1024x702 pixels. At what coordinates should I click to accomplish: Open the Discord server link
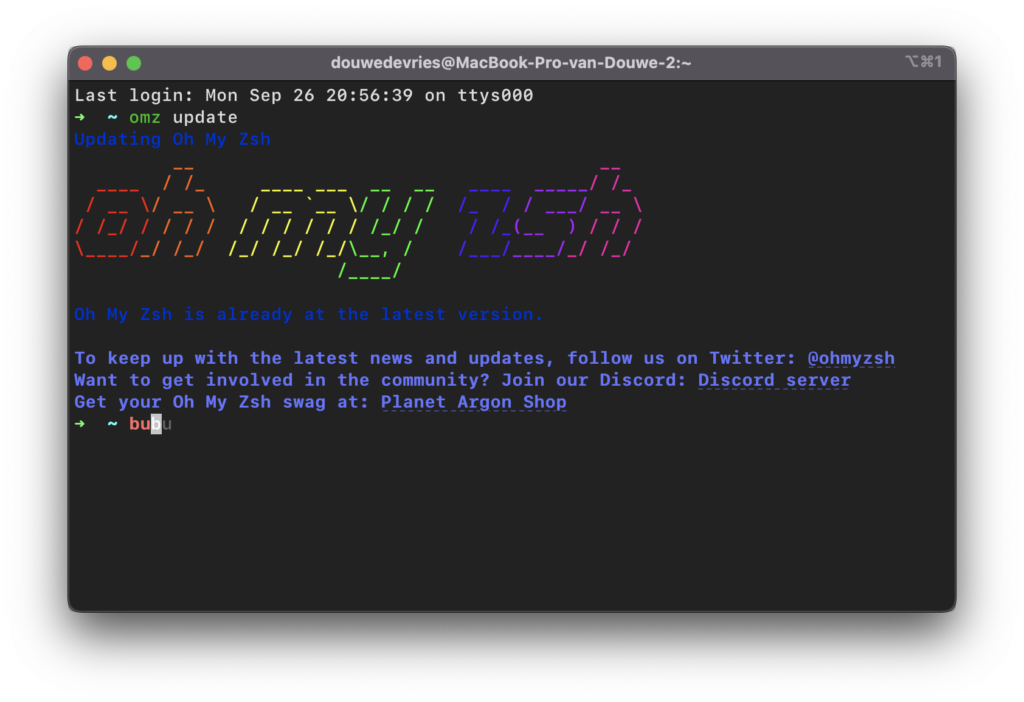point(774,380)
